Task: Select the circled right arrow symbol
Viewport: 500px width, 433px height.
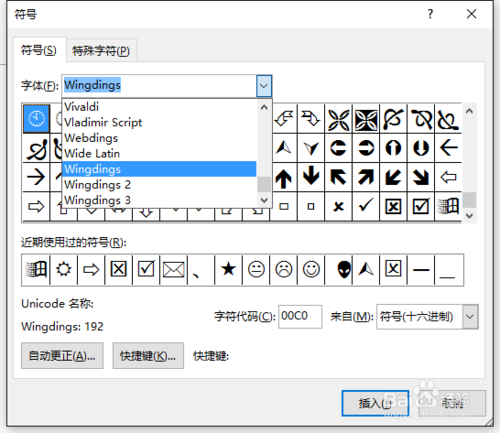Action: (x=366, y=148)
